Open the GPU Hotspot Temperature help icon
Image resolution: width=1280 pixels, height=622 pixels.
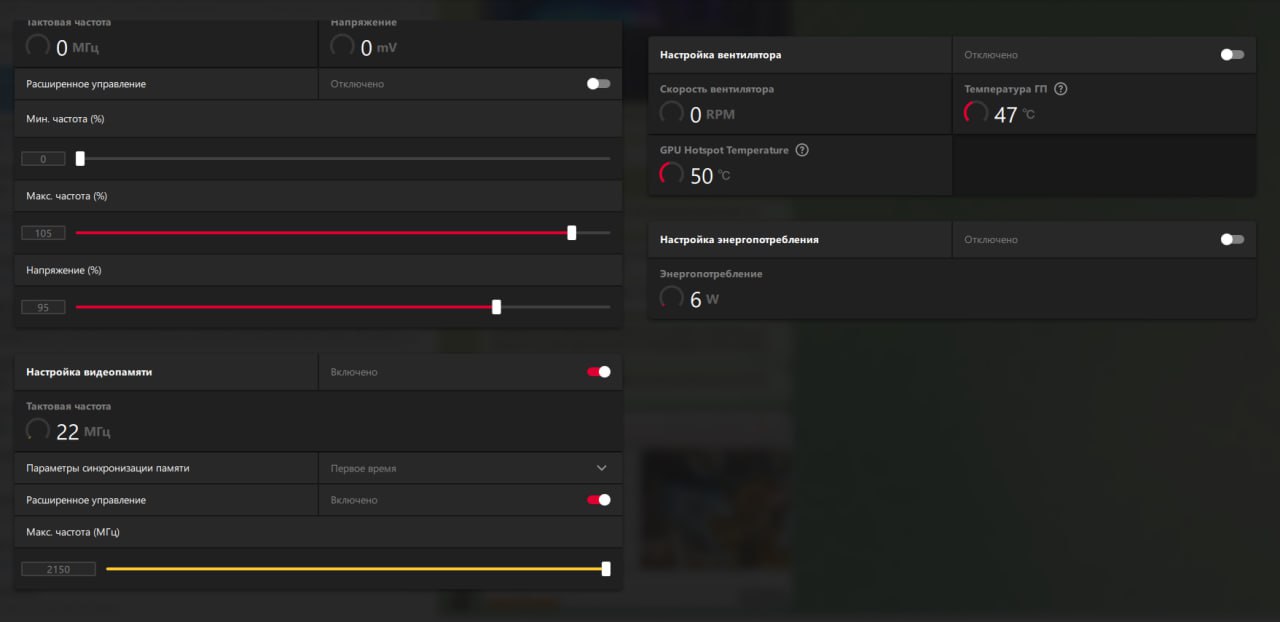click(802, 150)
